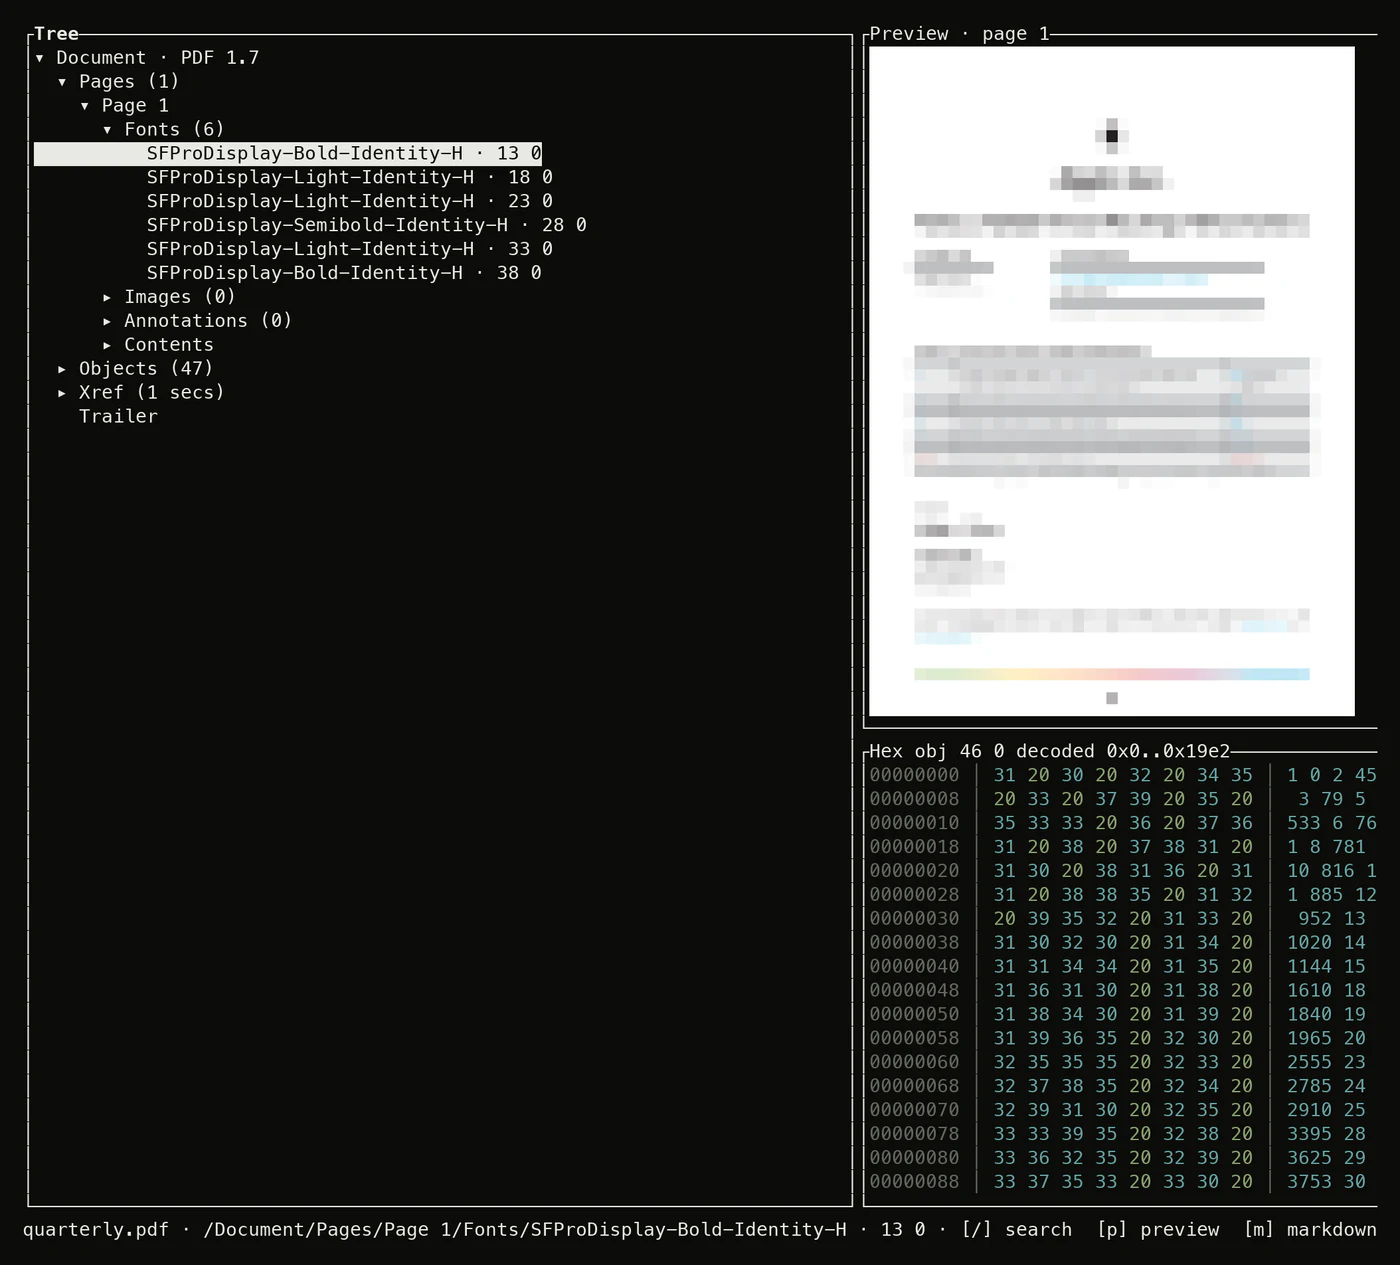Expand the Objects (47) node
The height and width of the screenshot is (1265, 1400).
tap(62, 369)
